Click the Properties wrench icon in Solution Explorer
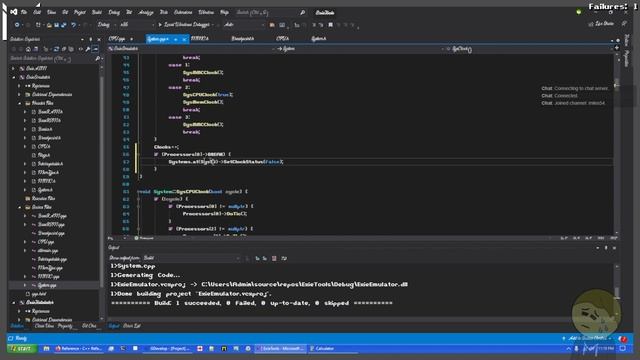Image resolution: width=640 pixels, height=360 pixels. pos(88,49)
